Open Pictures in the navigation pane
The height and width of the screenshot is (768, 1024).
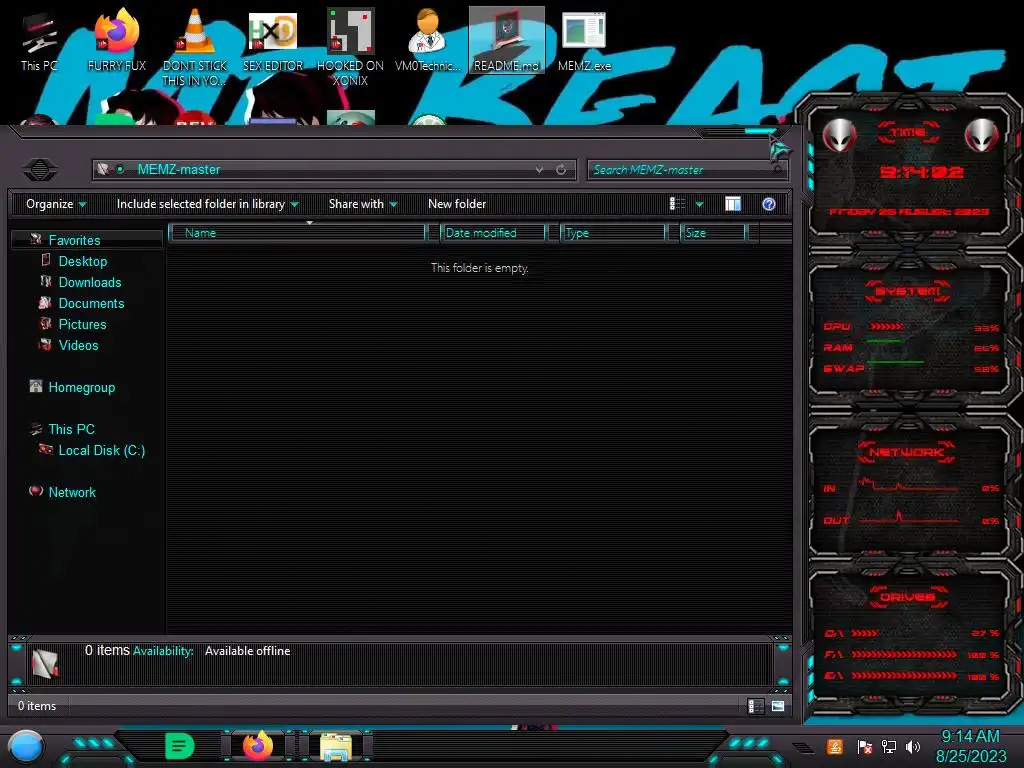[82, 324]
